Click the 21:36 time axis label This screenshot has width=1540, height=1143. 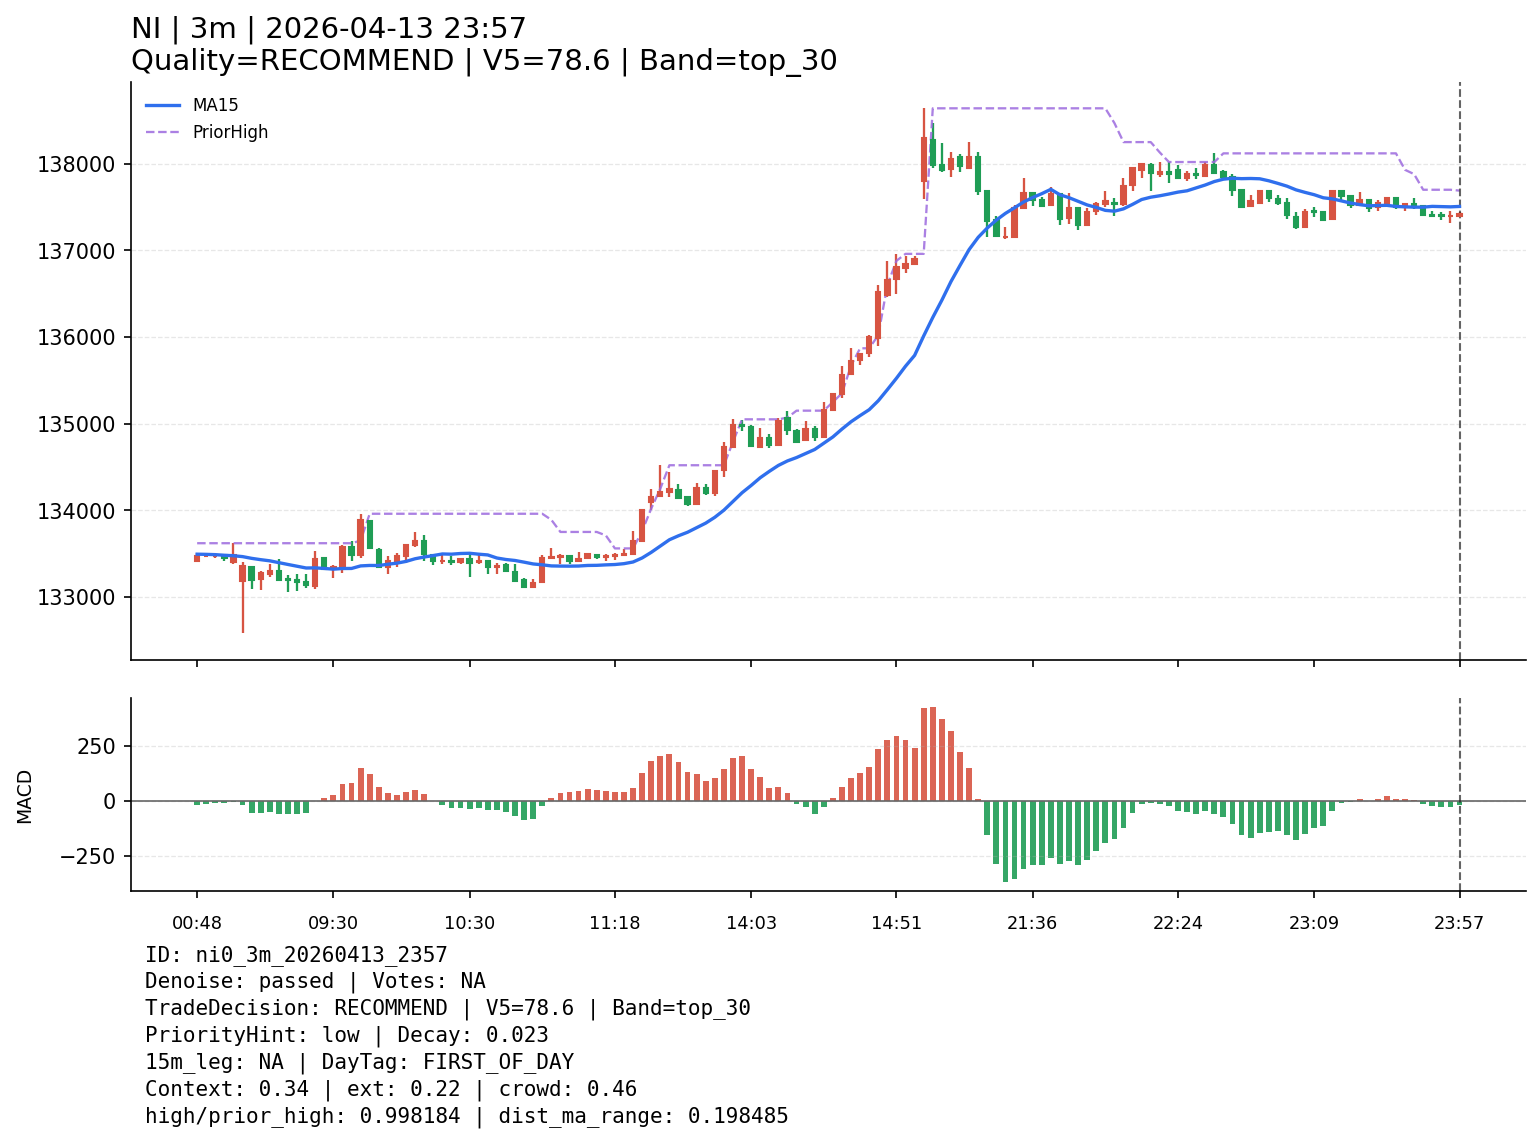pos(1032,922)
